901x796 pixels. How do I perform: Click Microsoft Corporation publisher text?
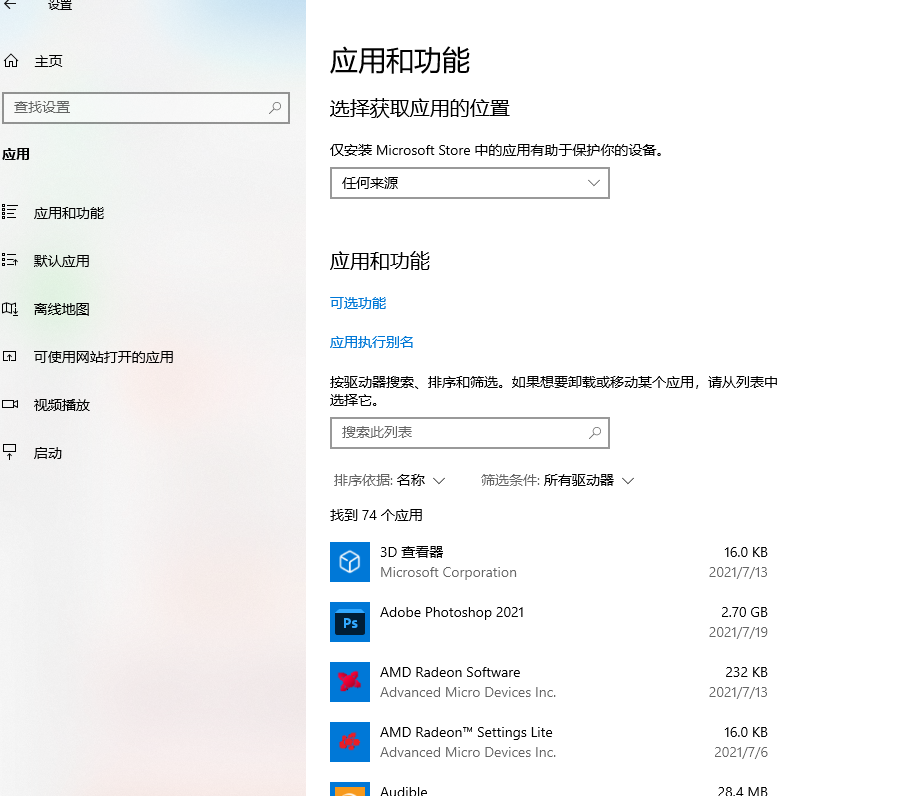448,572
